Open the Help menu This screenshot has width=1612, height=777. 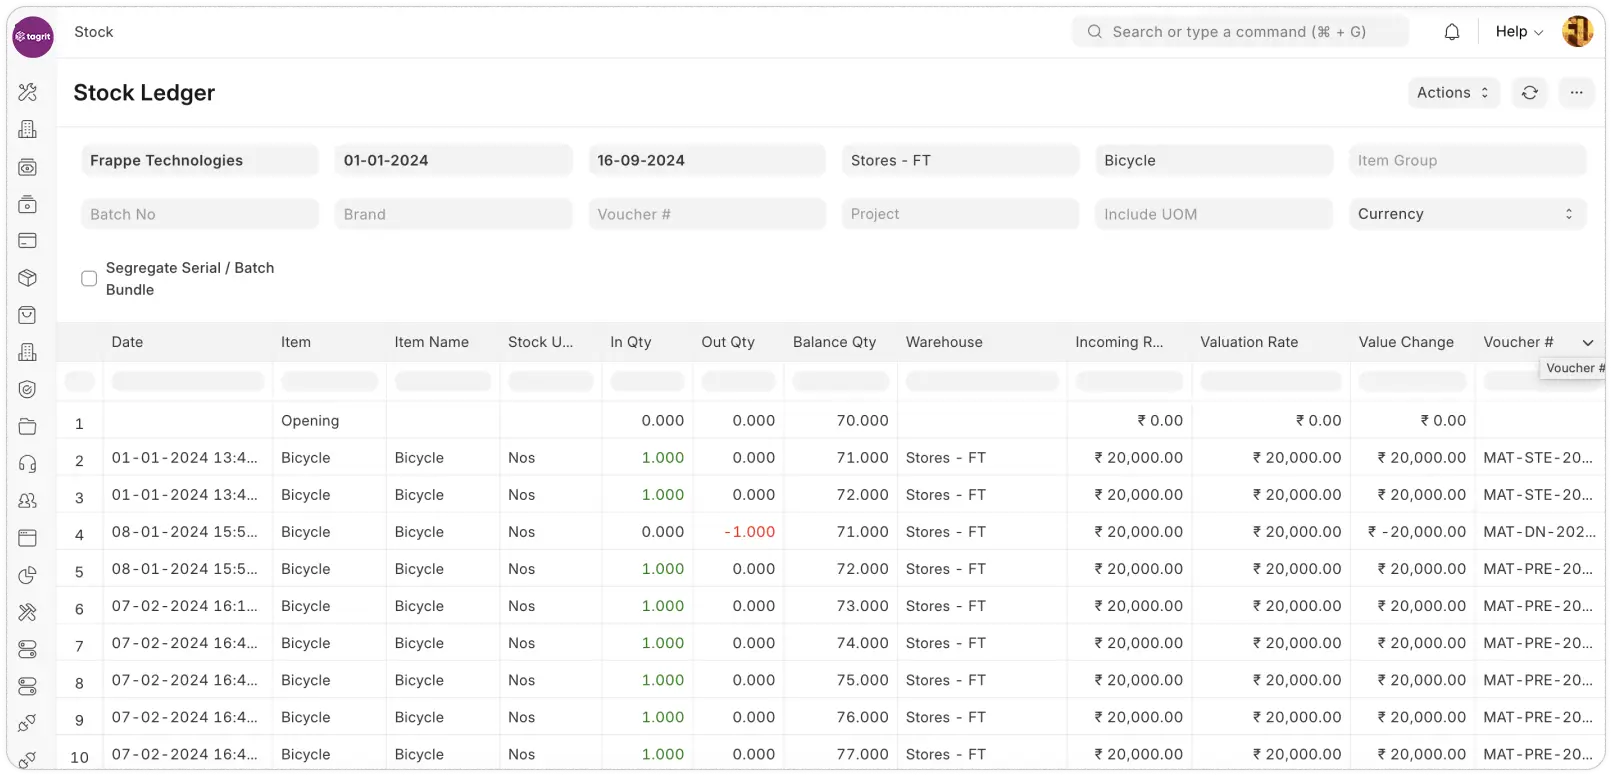1518,32
